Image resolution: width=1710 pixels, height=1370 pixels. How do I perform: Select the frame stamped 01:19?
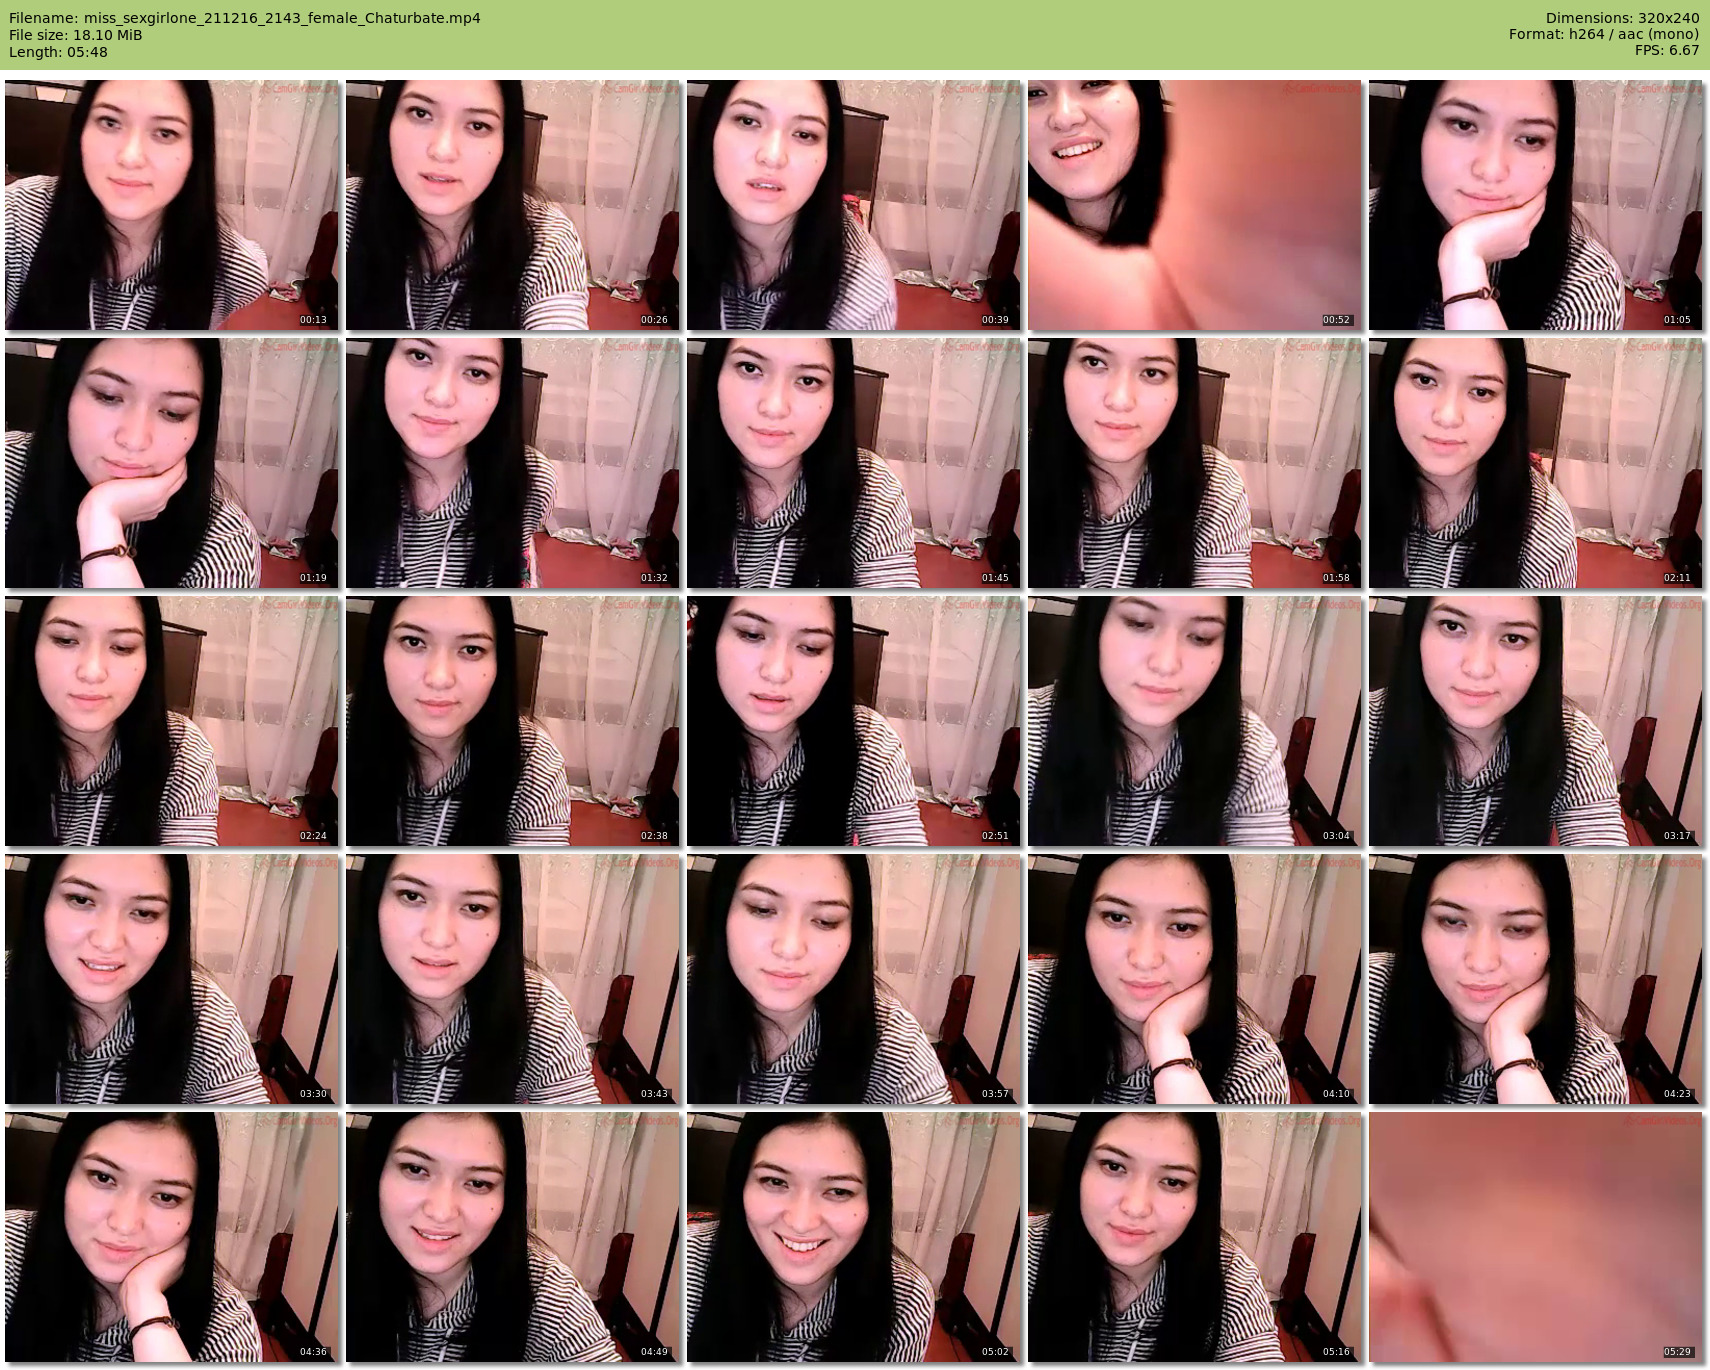[x=172, y=463]
